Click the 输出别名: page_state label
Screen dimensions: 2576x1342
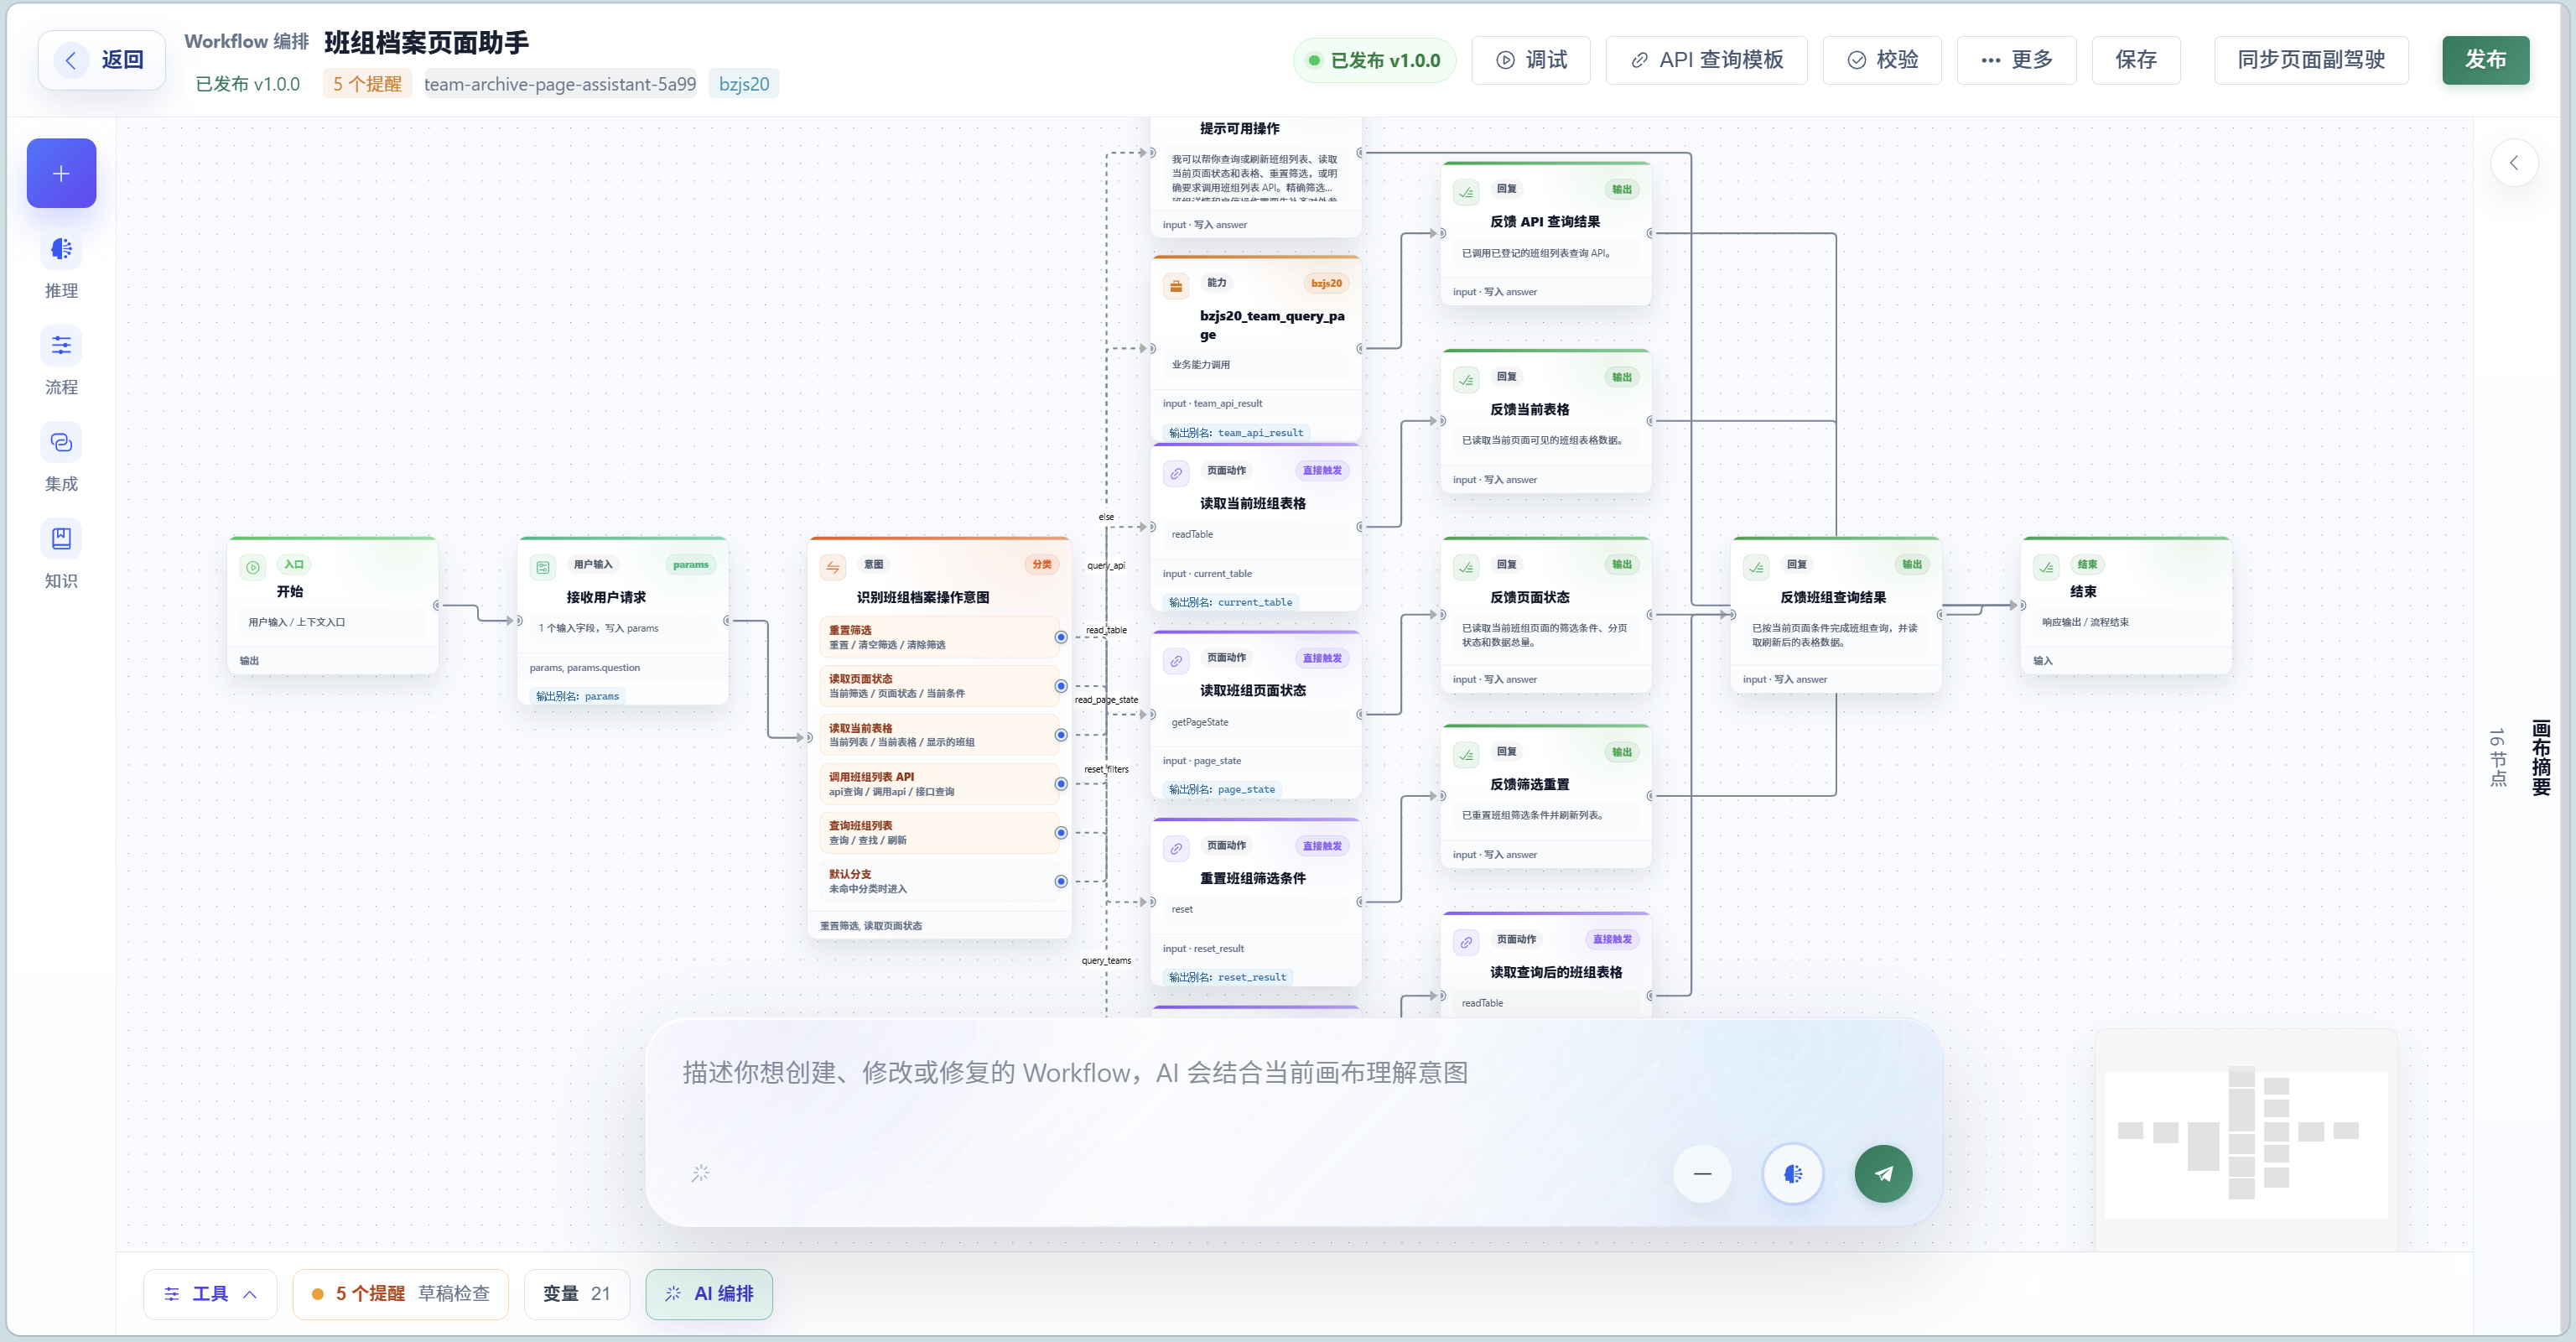click(x=1222, y=789)
